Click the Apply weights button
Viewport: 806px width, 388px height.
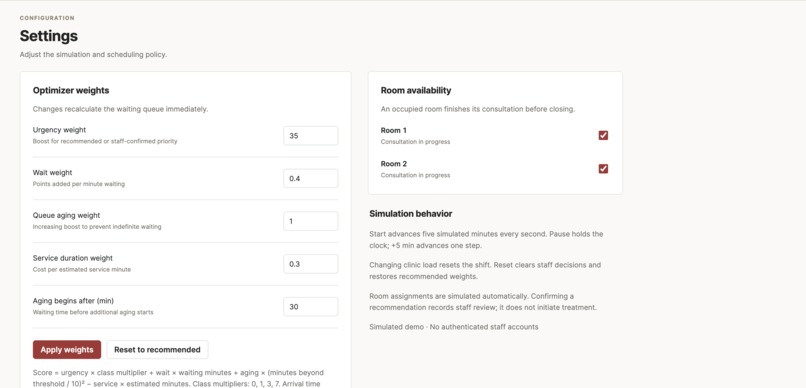[67, 349]
